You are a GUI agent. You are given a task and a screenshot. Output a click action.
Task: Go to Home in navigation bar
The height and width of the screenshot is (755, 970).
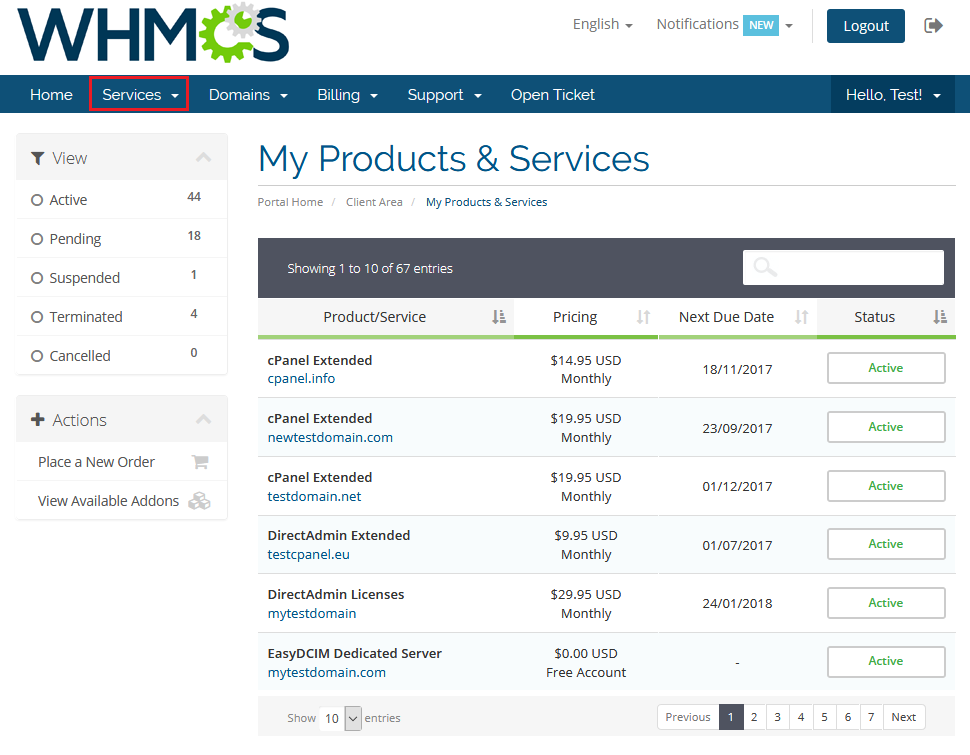[x=51, y=95]
